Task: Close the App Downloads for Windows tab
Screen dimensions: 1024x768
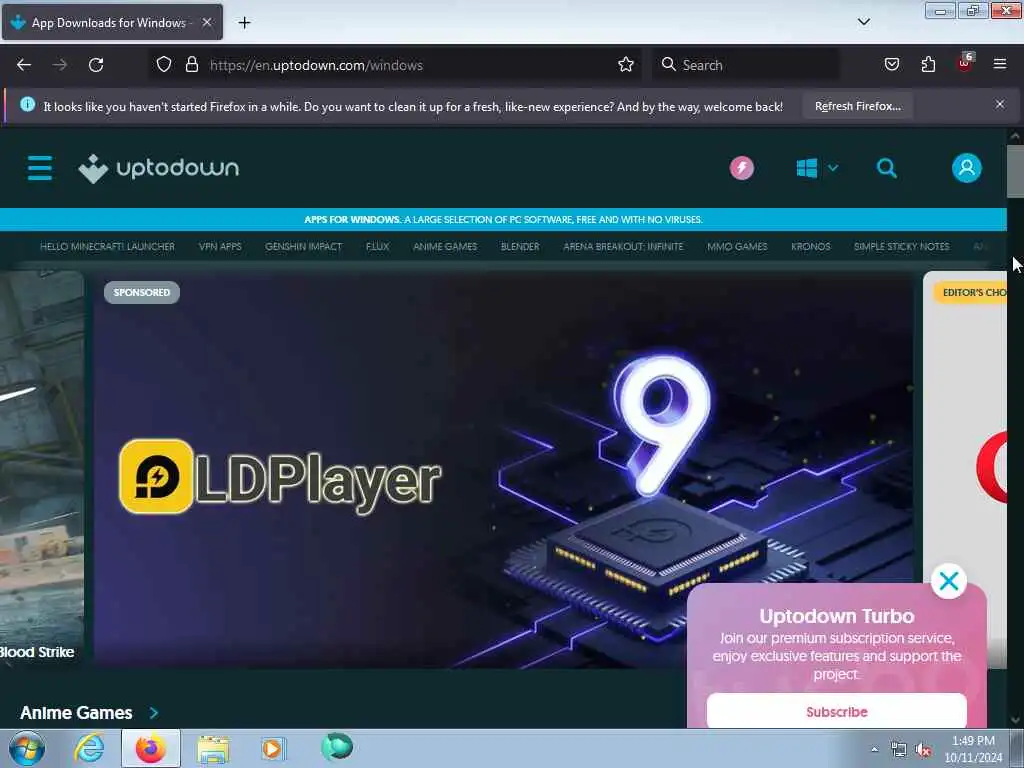Action: [207, 22]
